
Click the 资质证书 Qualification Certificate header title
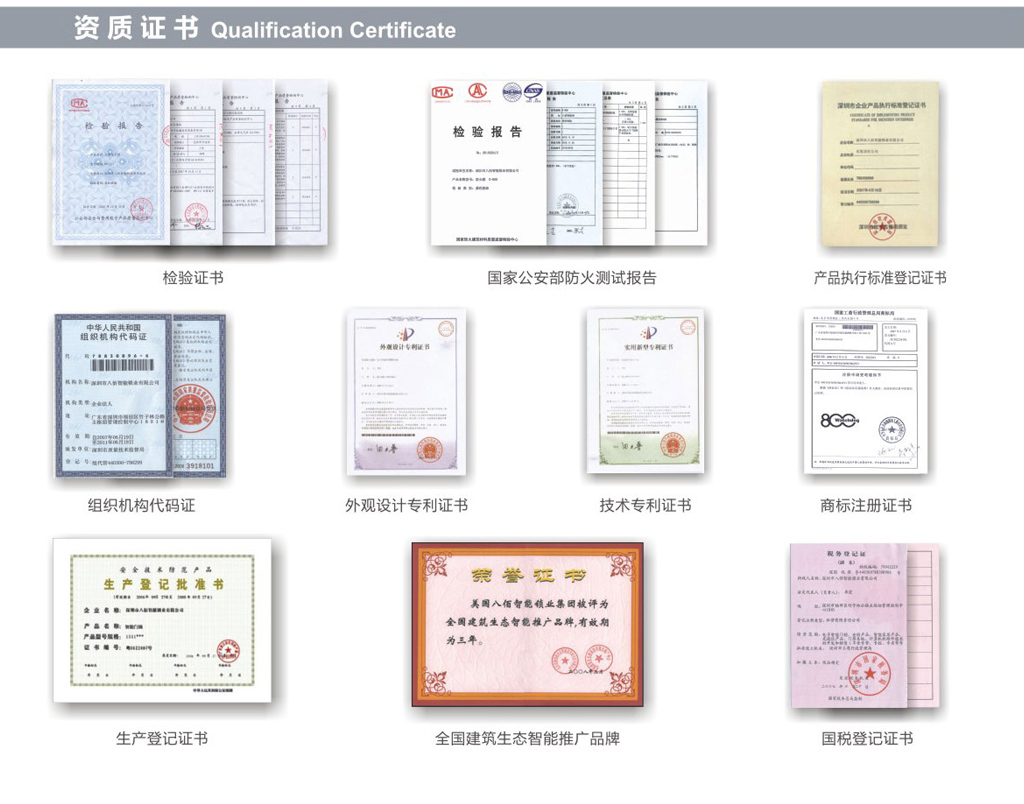265,29
